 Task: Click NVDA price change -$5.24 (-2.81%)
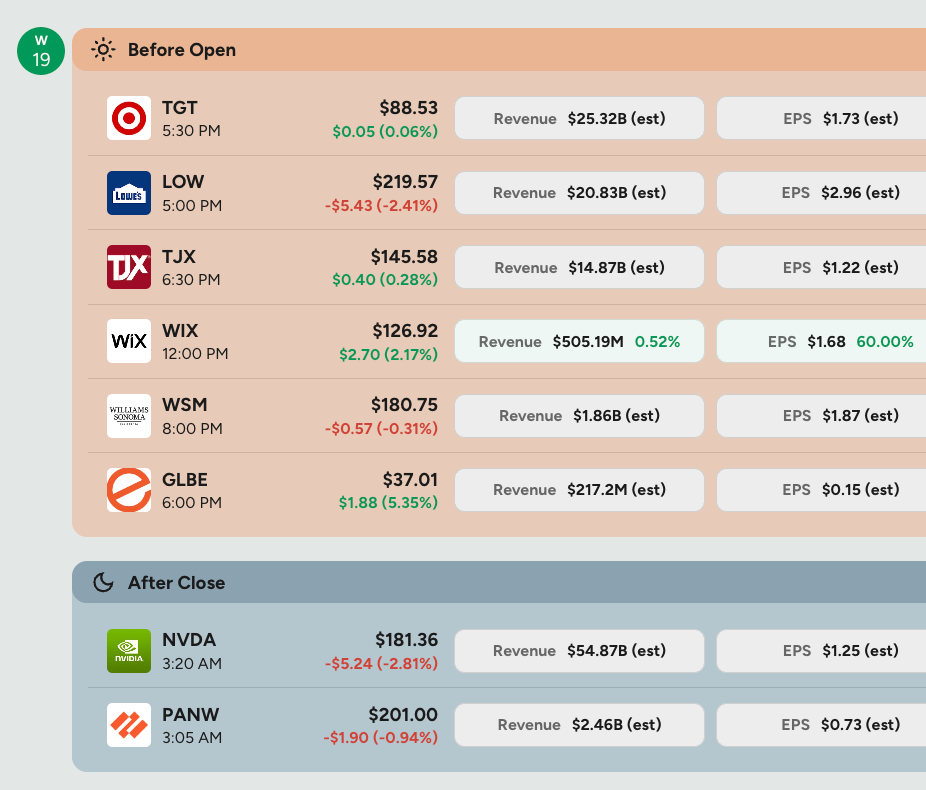coord(382,664)
